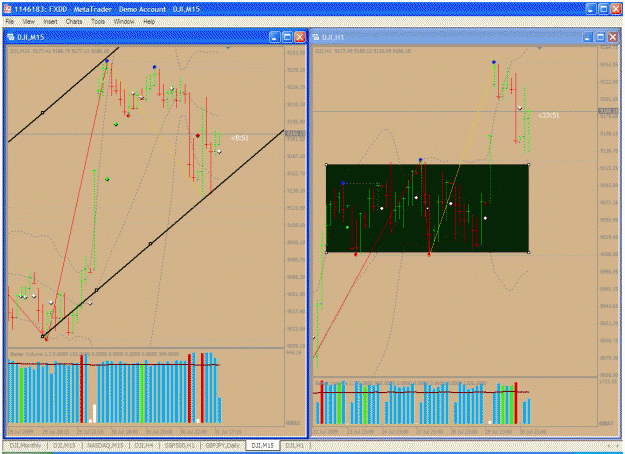Switch to the DJI,H1 chart tab
The image size is (625, 454).
(x=295, y=445)
